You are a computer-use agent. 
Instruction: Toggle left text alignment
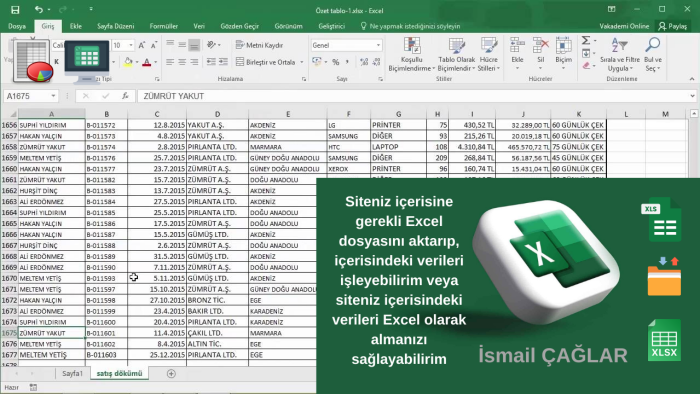point(170,62)
